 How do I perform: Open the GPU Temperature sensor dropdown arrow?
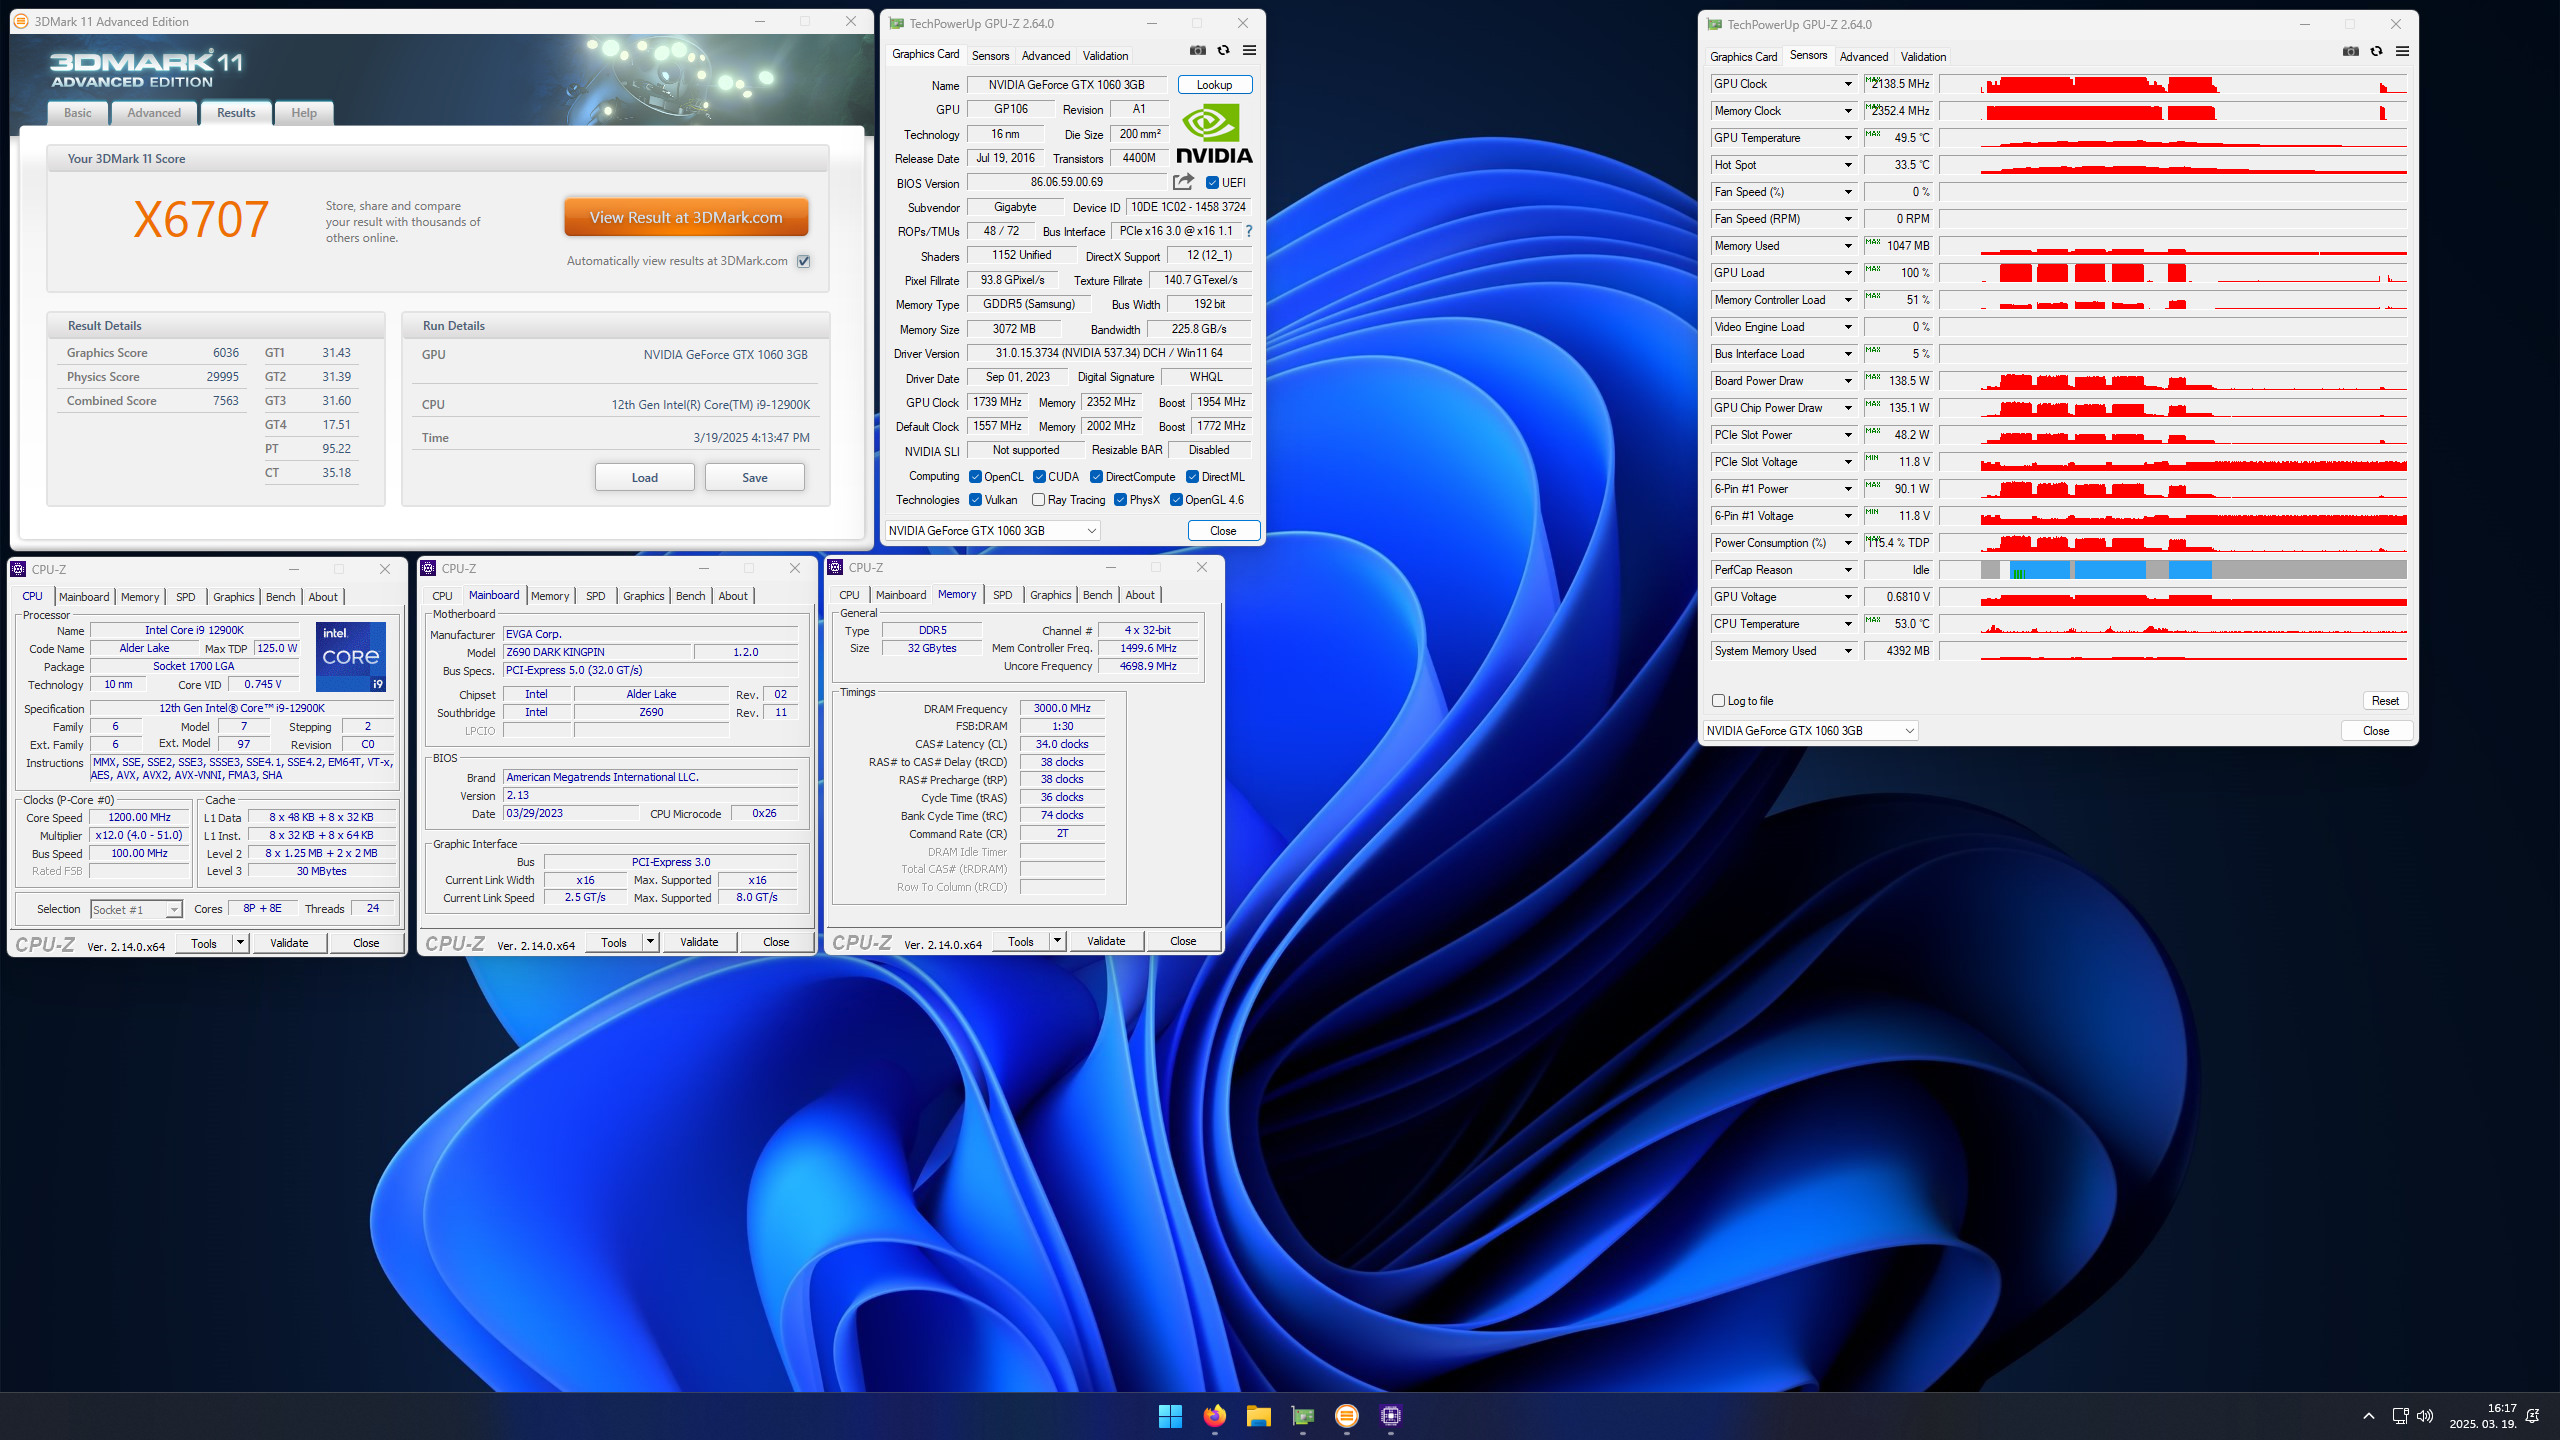[x=1848, y=138]
